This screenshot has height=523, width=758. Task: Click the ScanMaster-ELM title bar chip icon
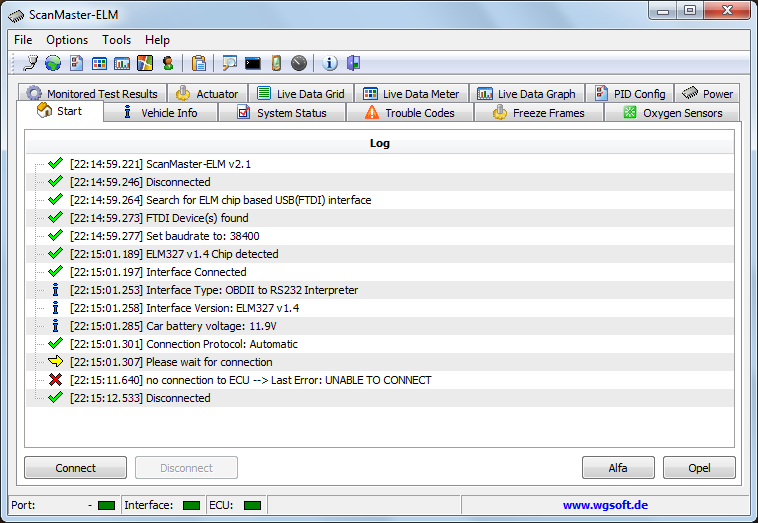[16, 15]
